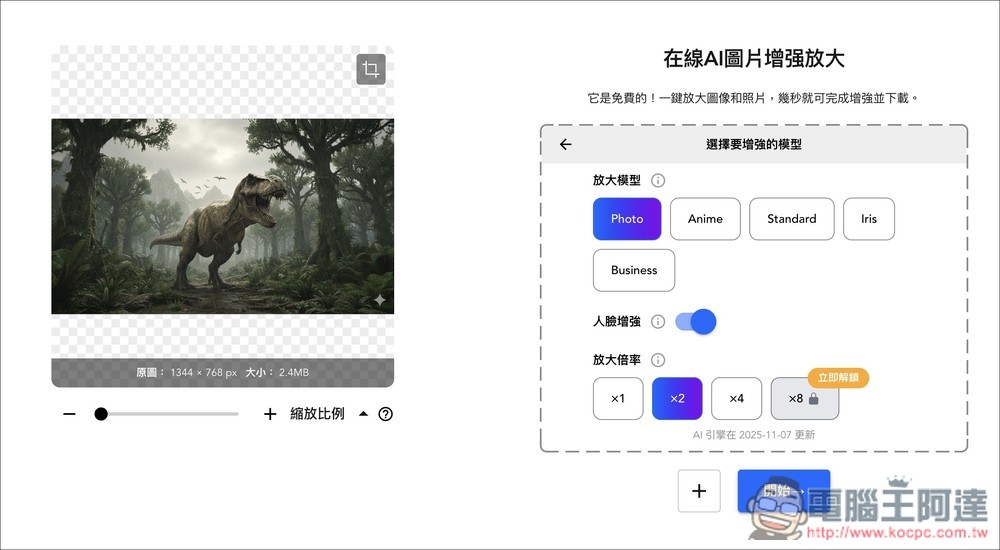
Task: Click the AI 引擎在 2025-11-07 更新 note
Action: tap(754, 435)
